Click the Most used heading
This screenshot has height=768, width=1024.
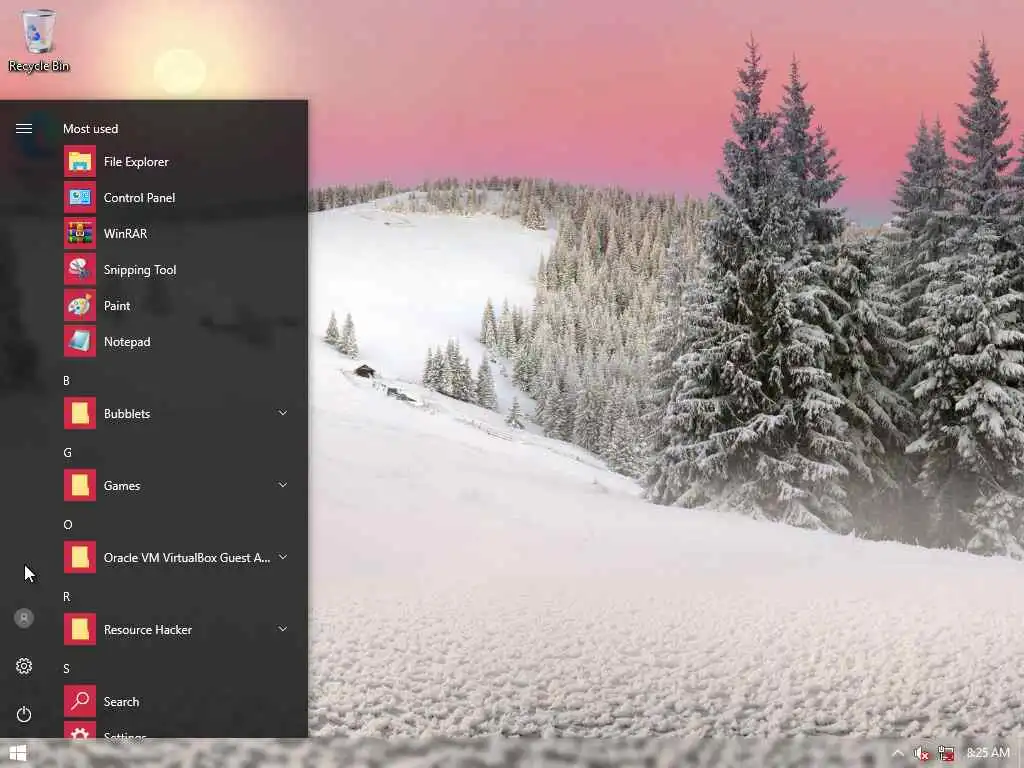pos(91,129)
